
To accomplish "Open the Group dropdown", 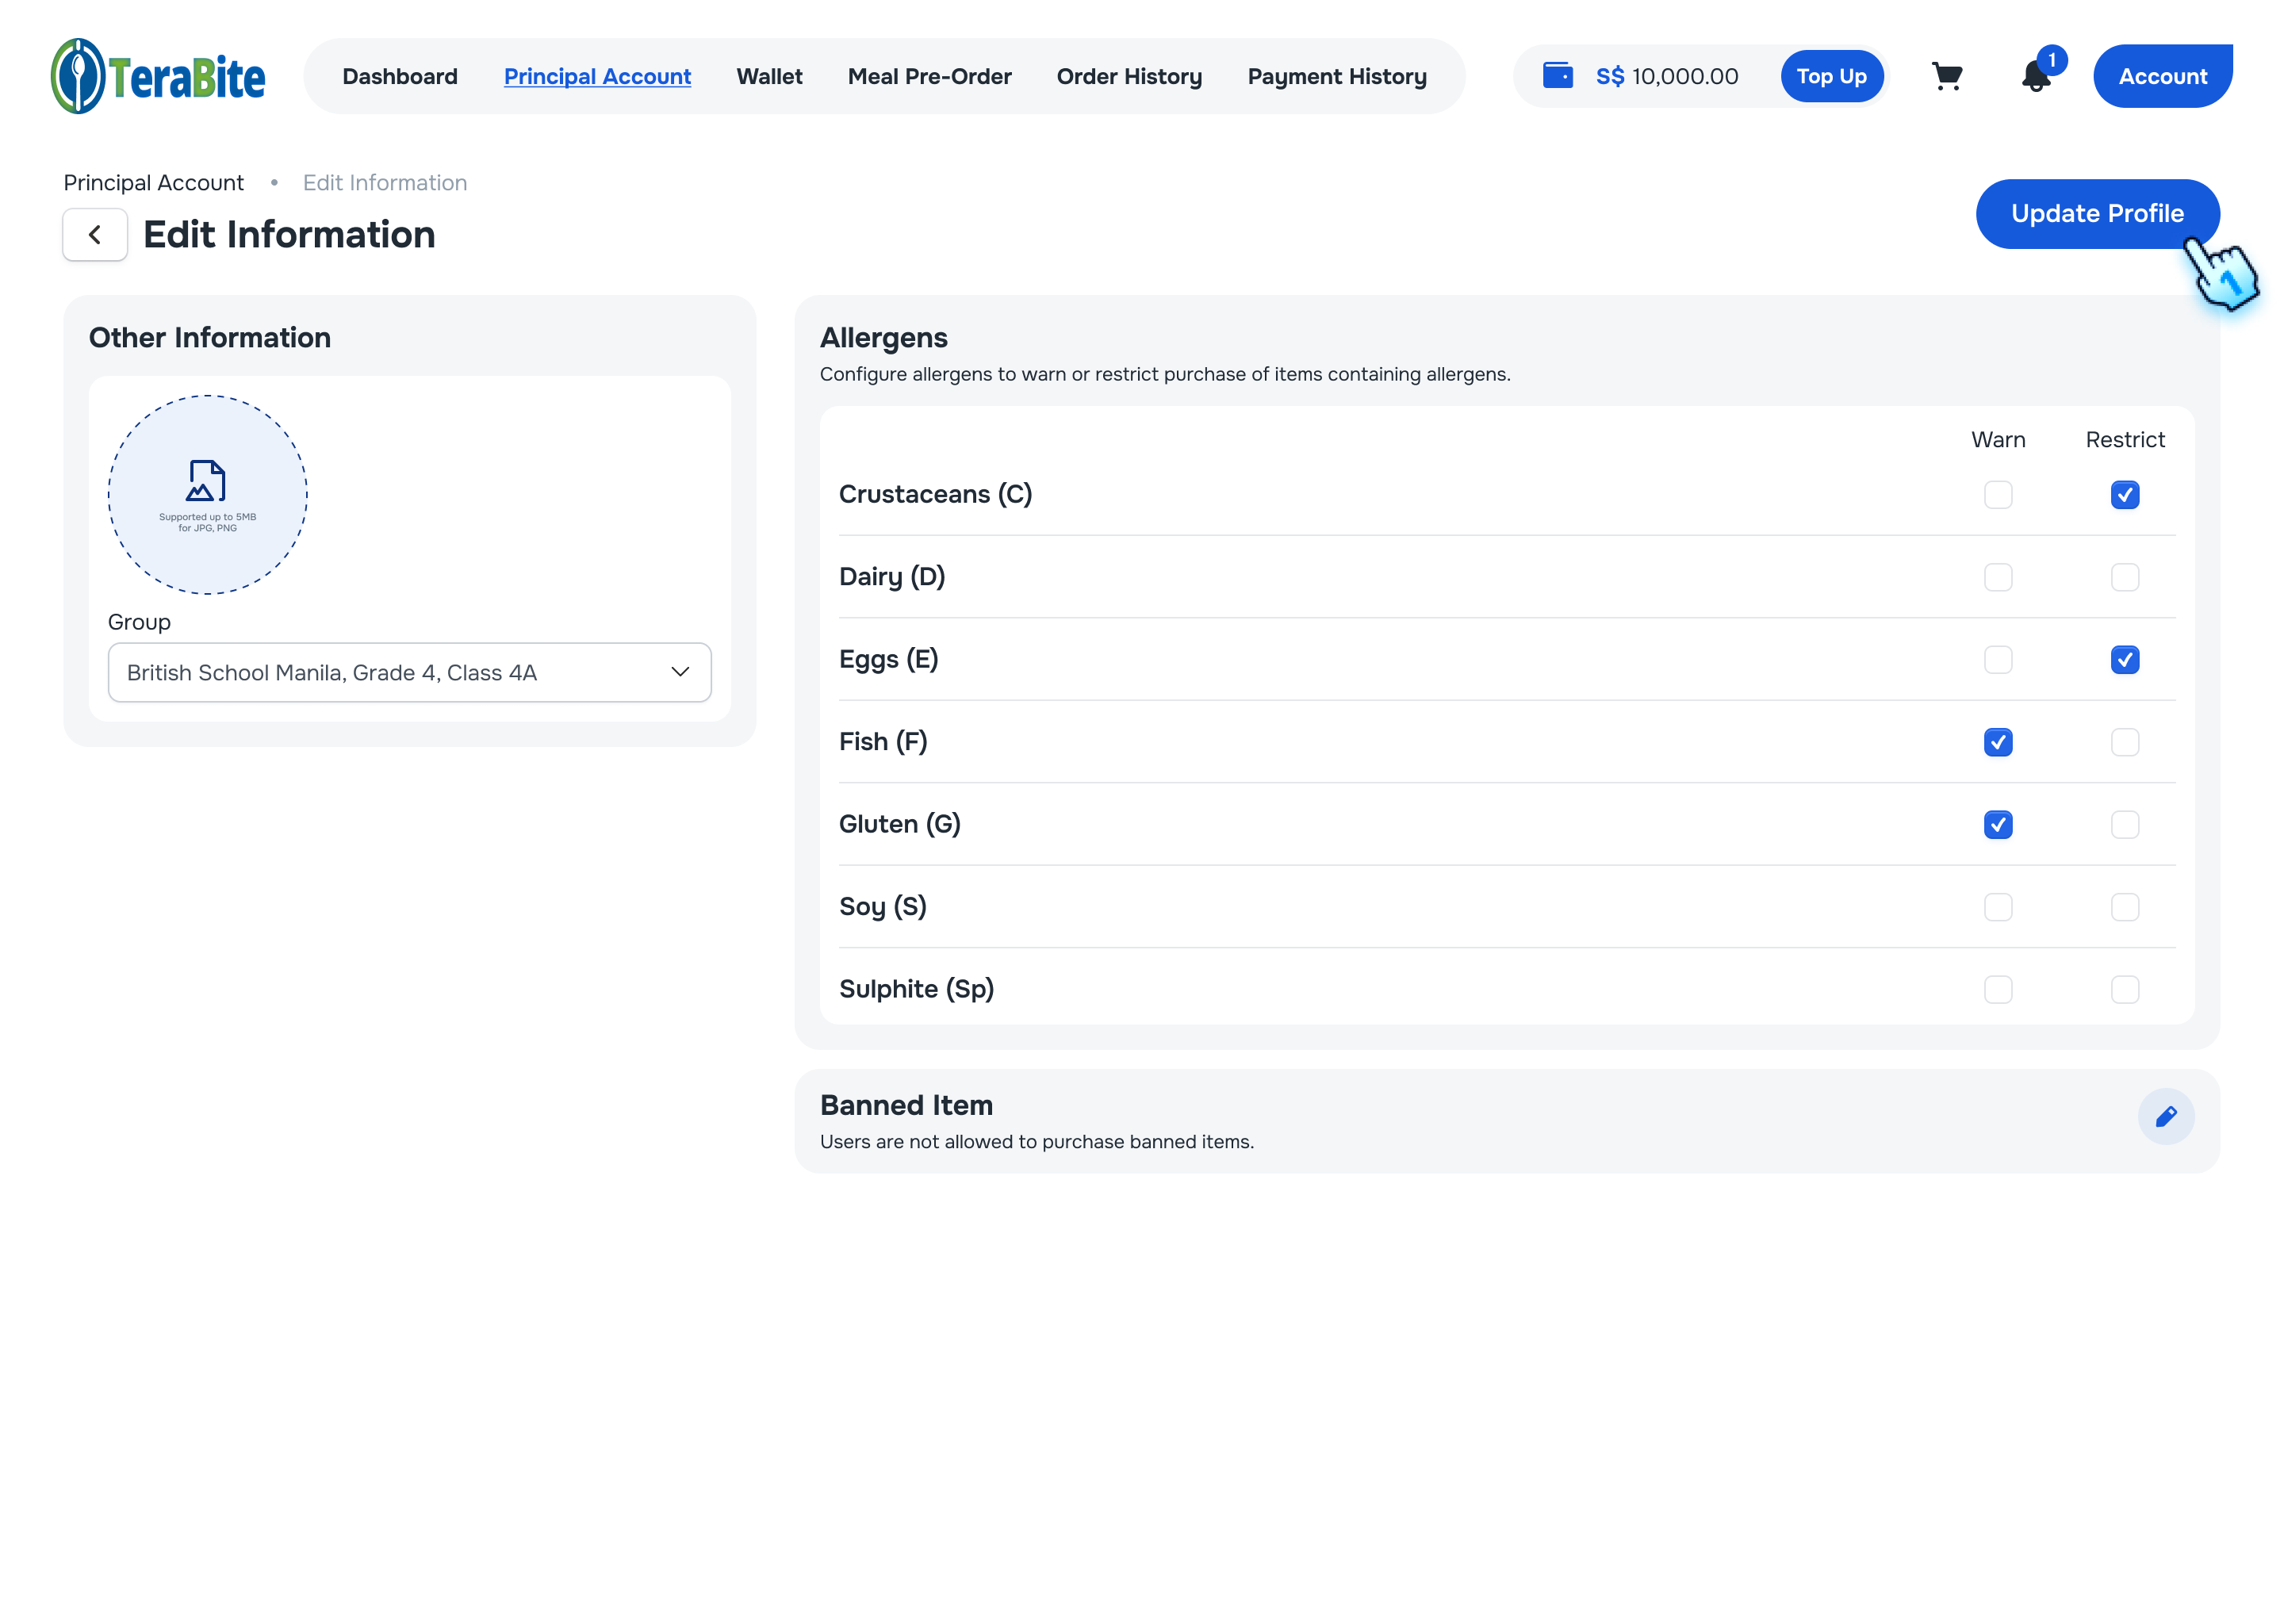I will (x=409, y=673).
